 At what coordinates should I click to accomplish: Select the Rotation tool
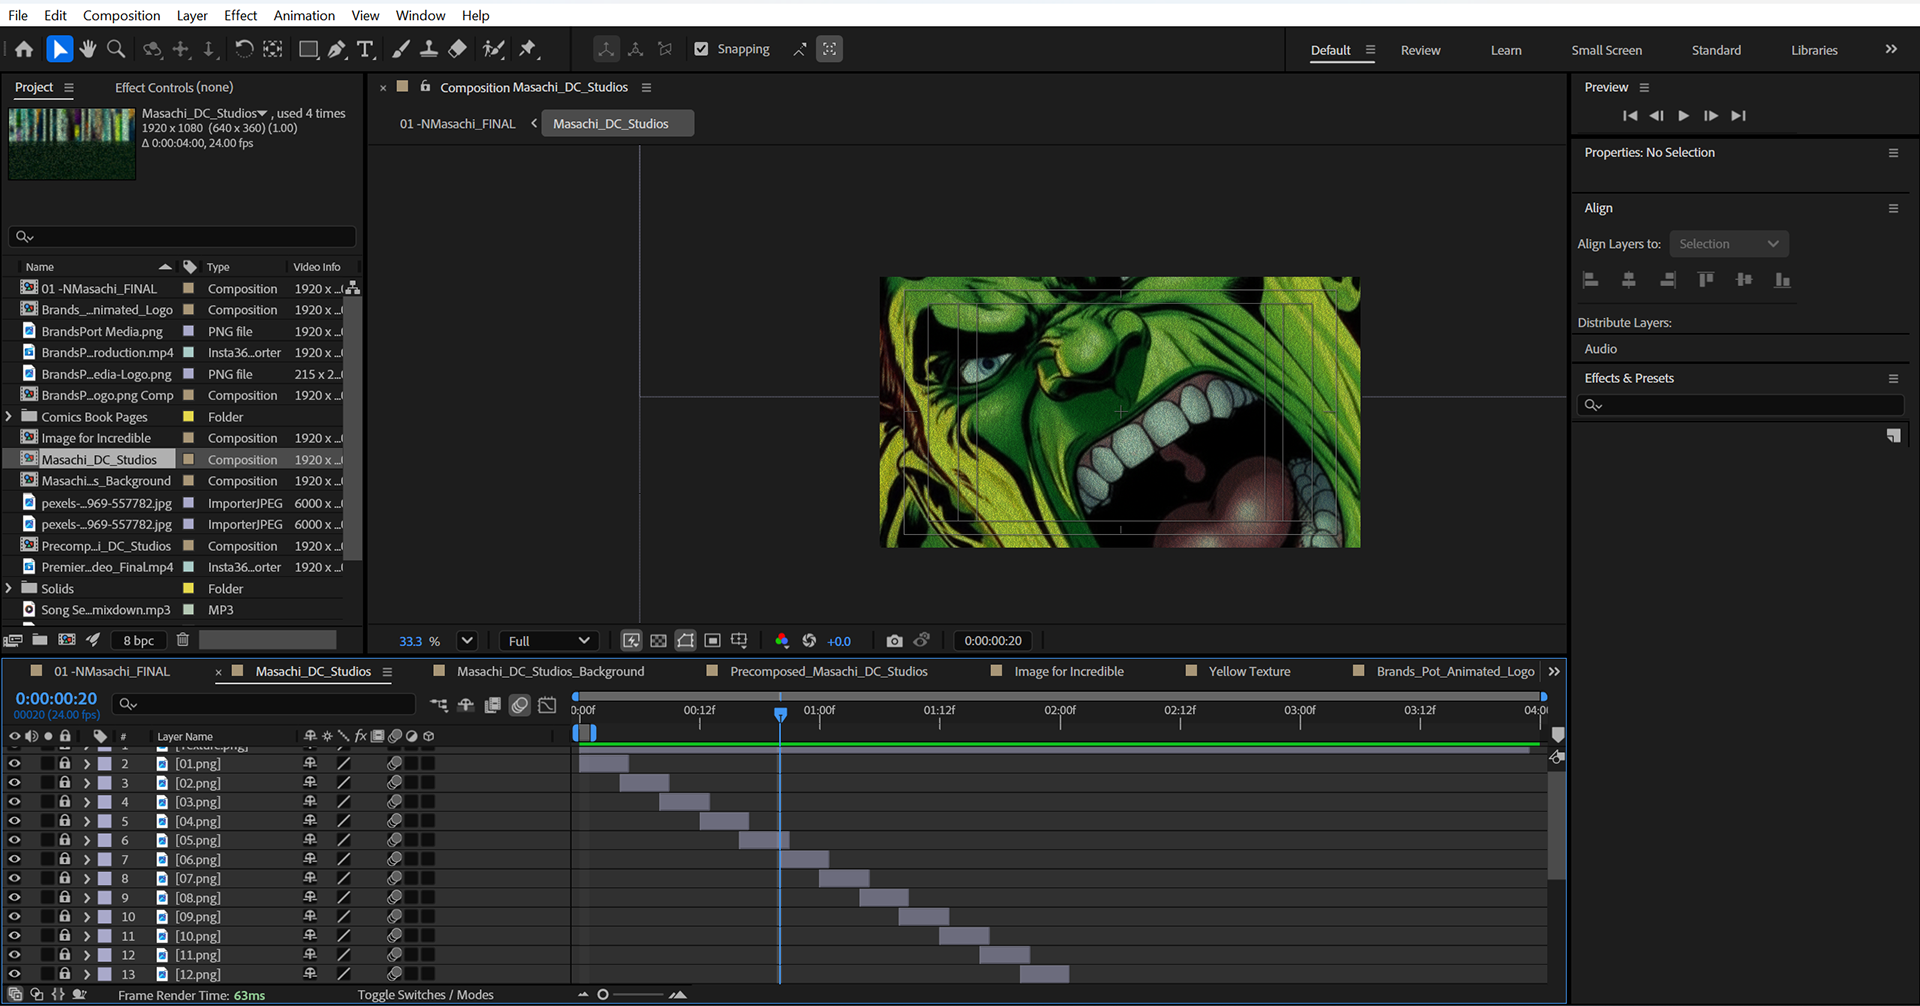[x=243, y=49]
